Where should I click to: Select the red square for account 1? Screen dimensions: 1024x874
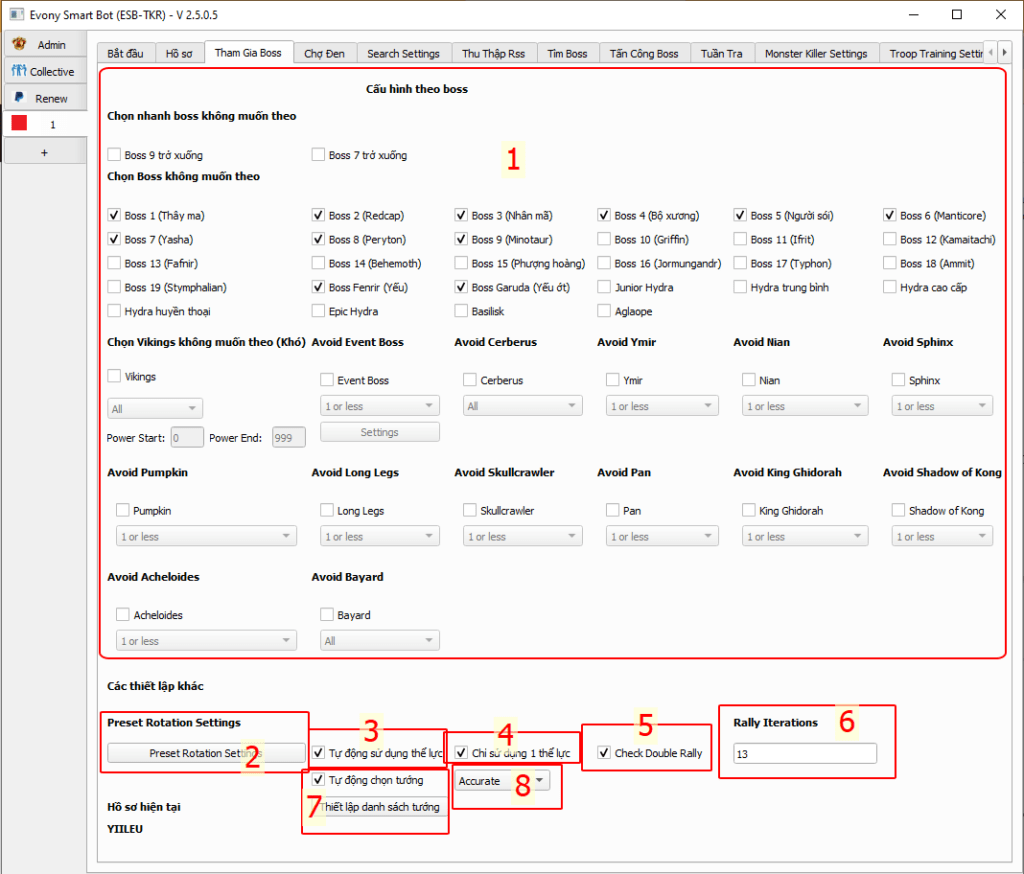point(19,124)
